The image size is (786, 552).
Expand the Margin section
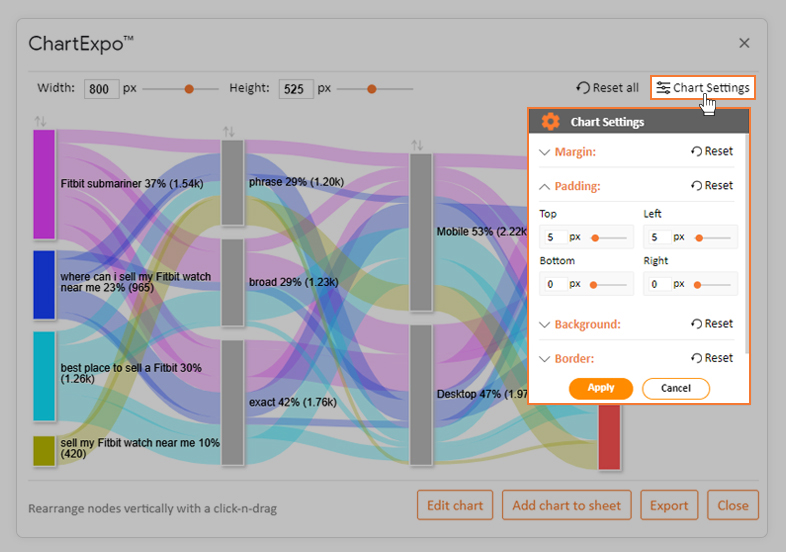coord(544,152)
